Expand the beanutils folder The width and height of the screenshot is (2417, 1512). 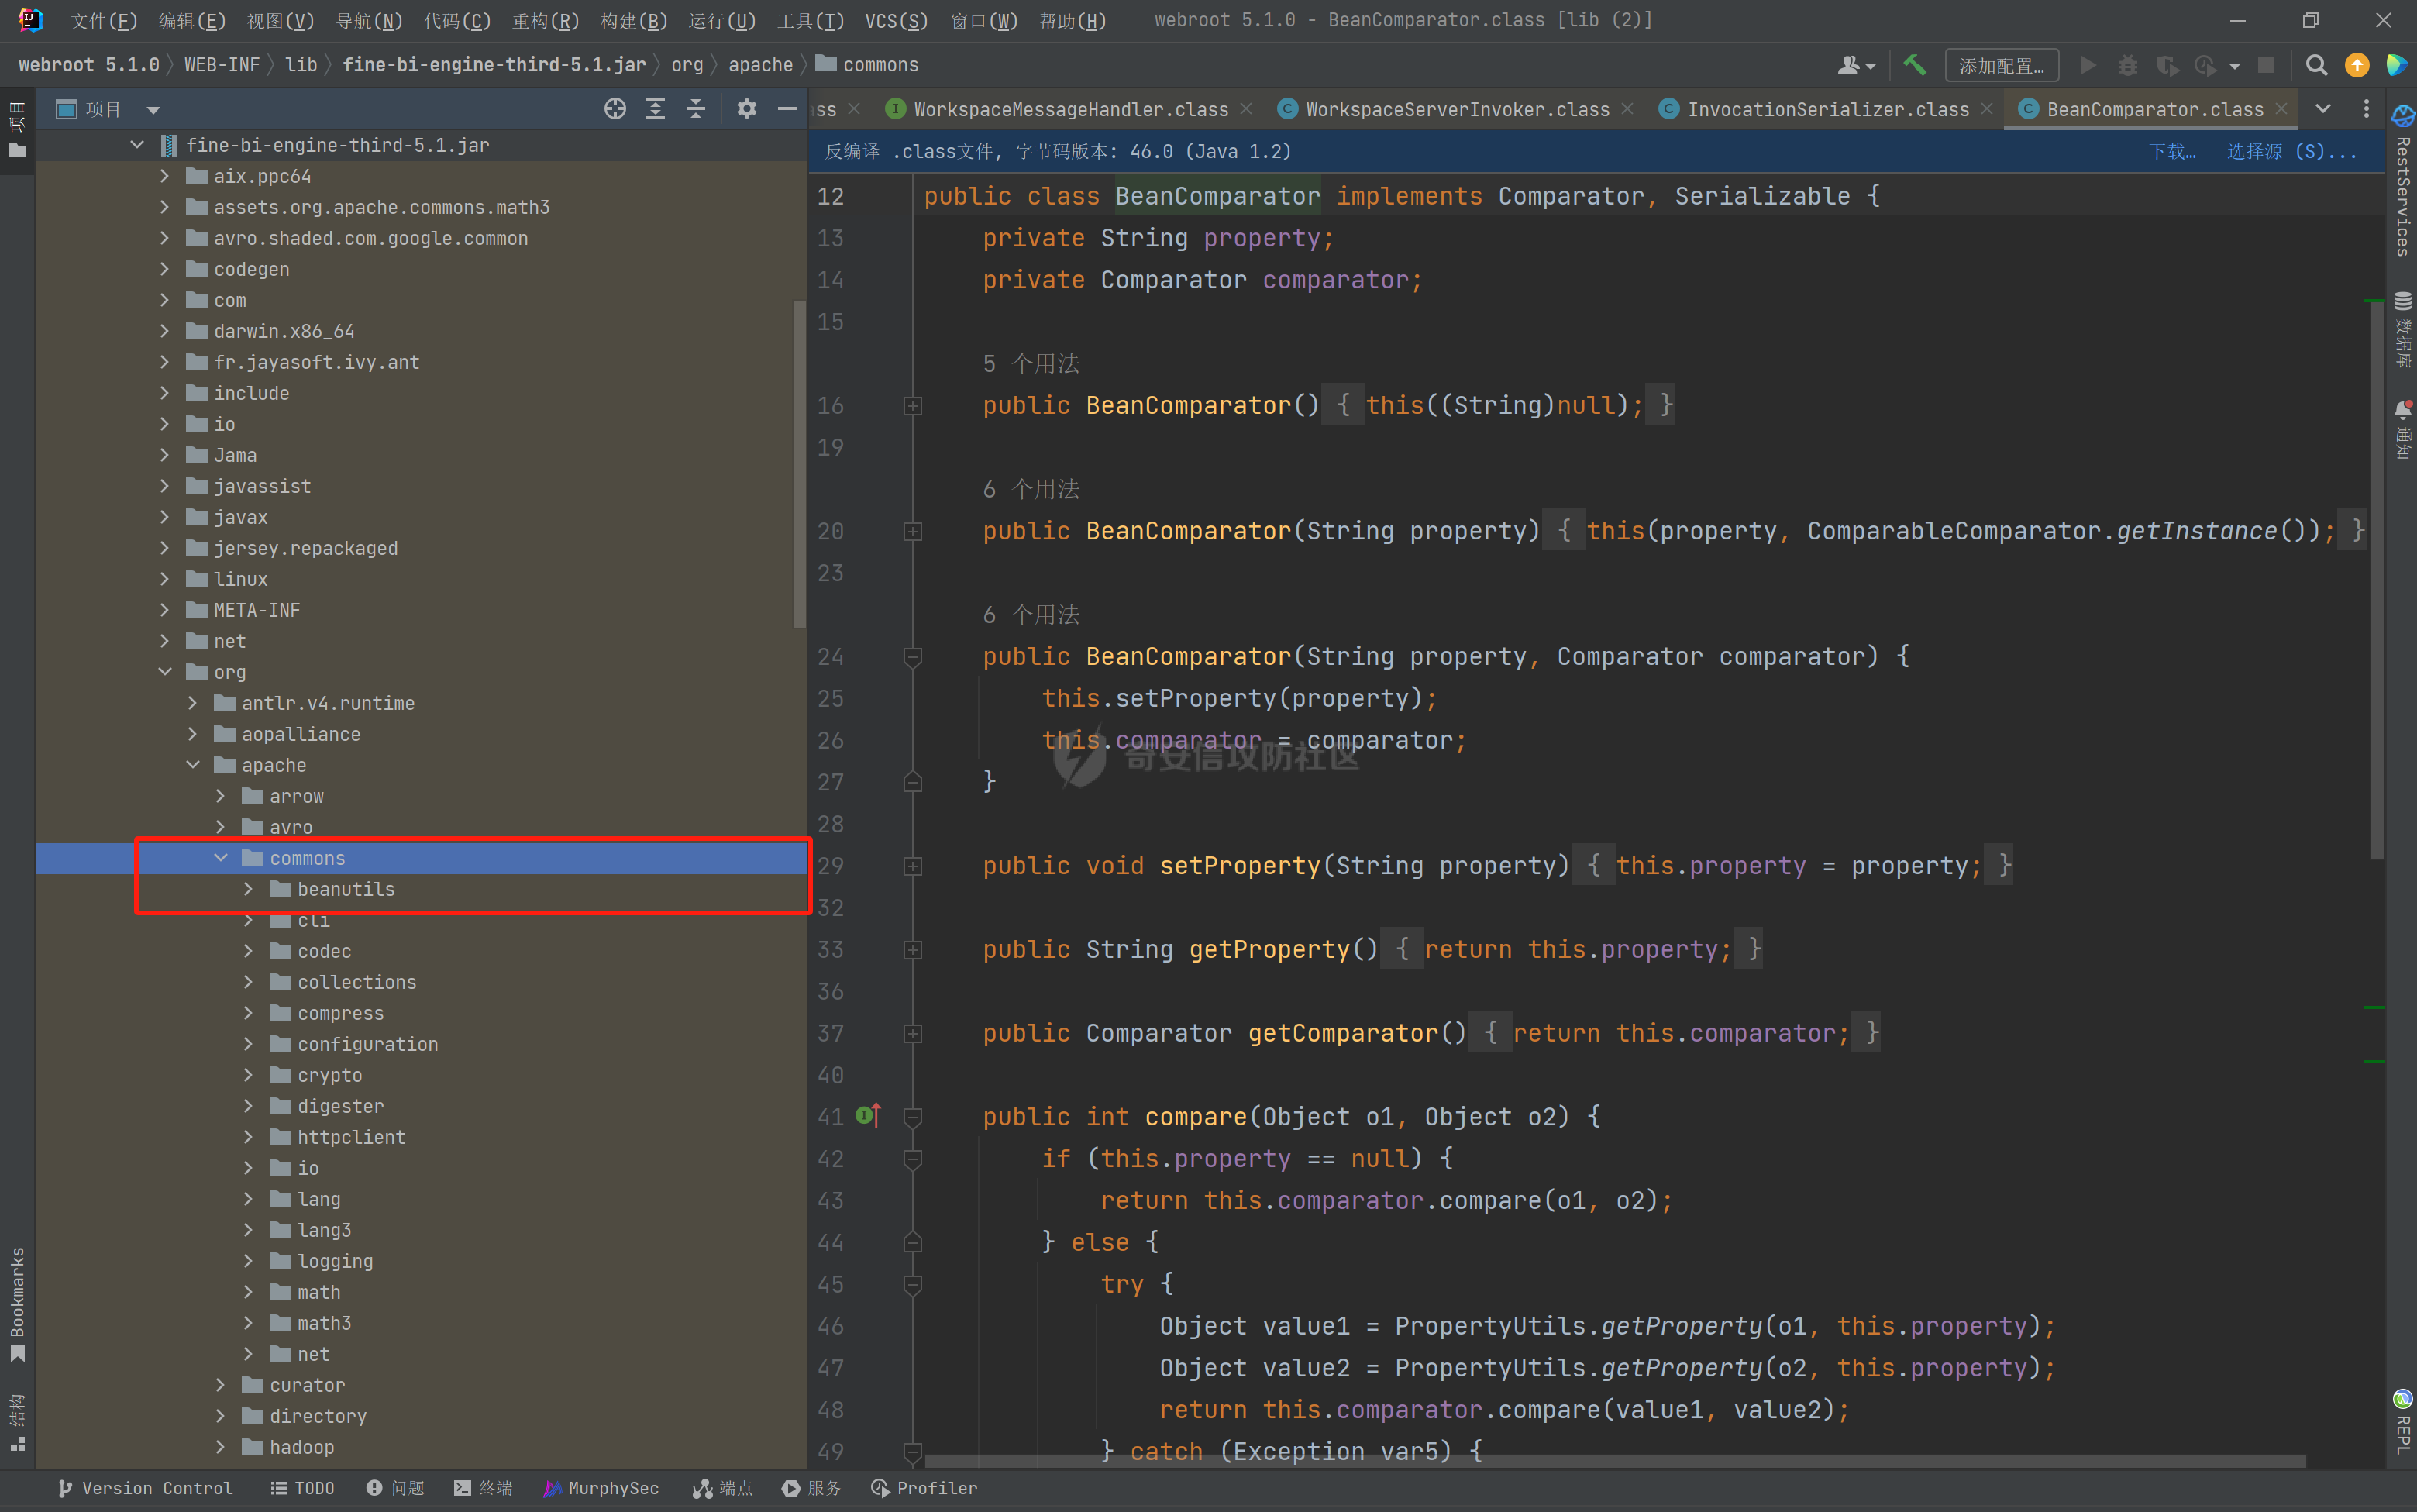(x=248, y=889)
